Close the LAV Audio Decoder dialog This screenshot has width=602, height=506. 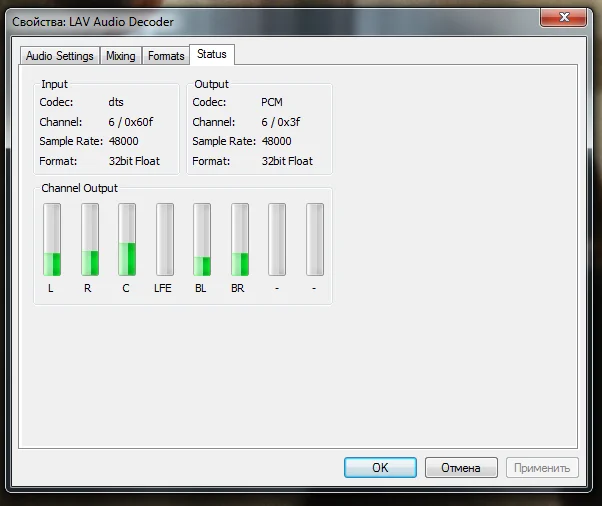(564, 17)
